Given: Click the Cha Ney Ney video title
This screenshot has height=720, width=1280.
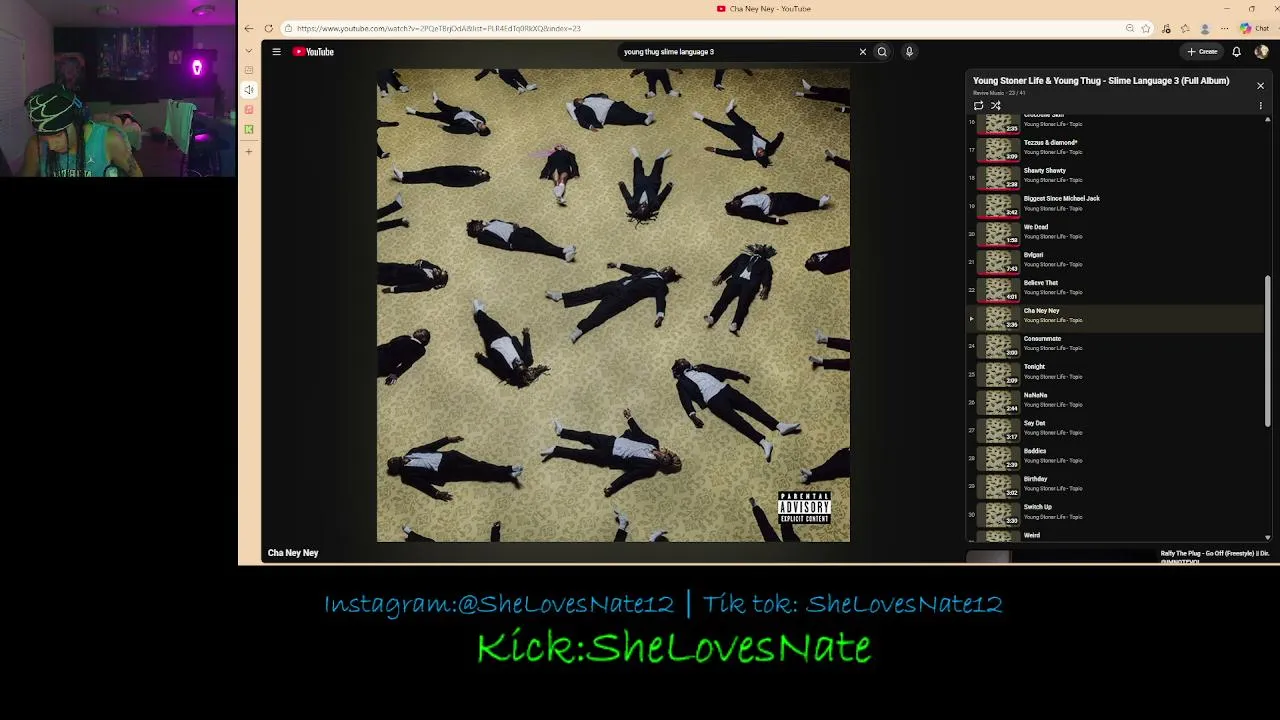Looking at the screenshot, I should point(293,553).
